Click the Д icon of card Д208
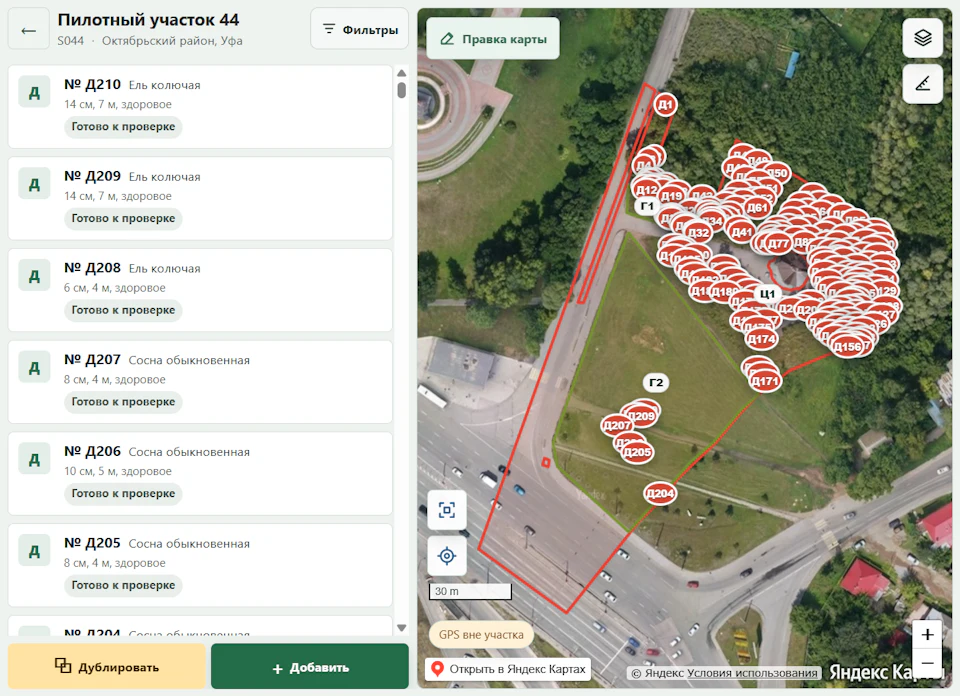Viewport: 960px width, 696px height. pos(34,276)
